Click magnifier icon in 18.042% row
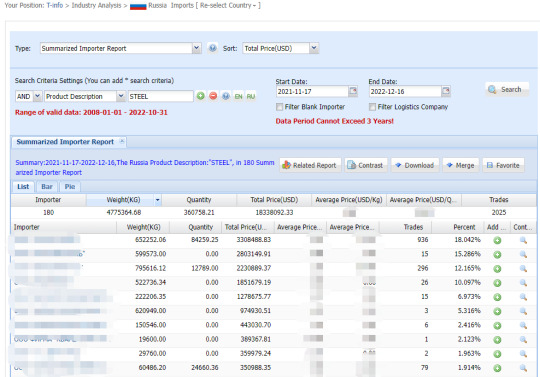 click(523, 240)
